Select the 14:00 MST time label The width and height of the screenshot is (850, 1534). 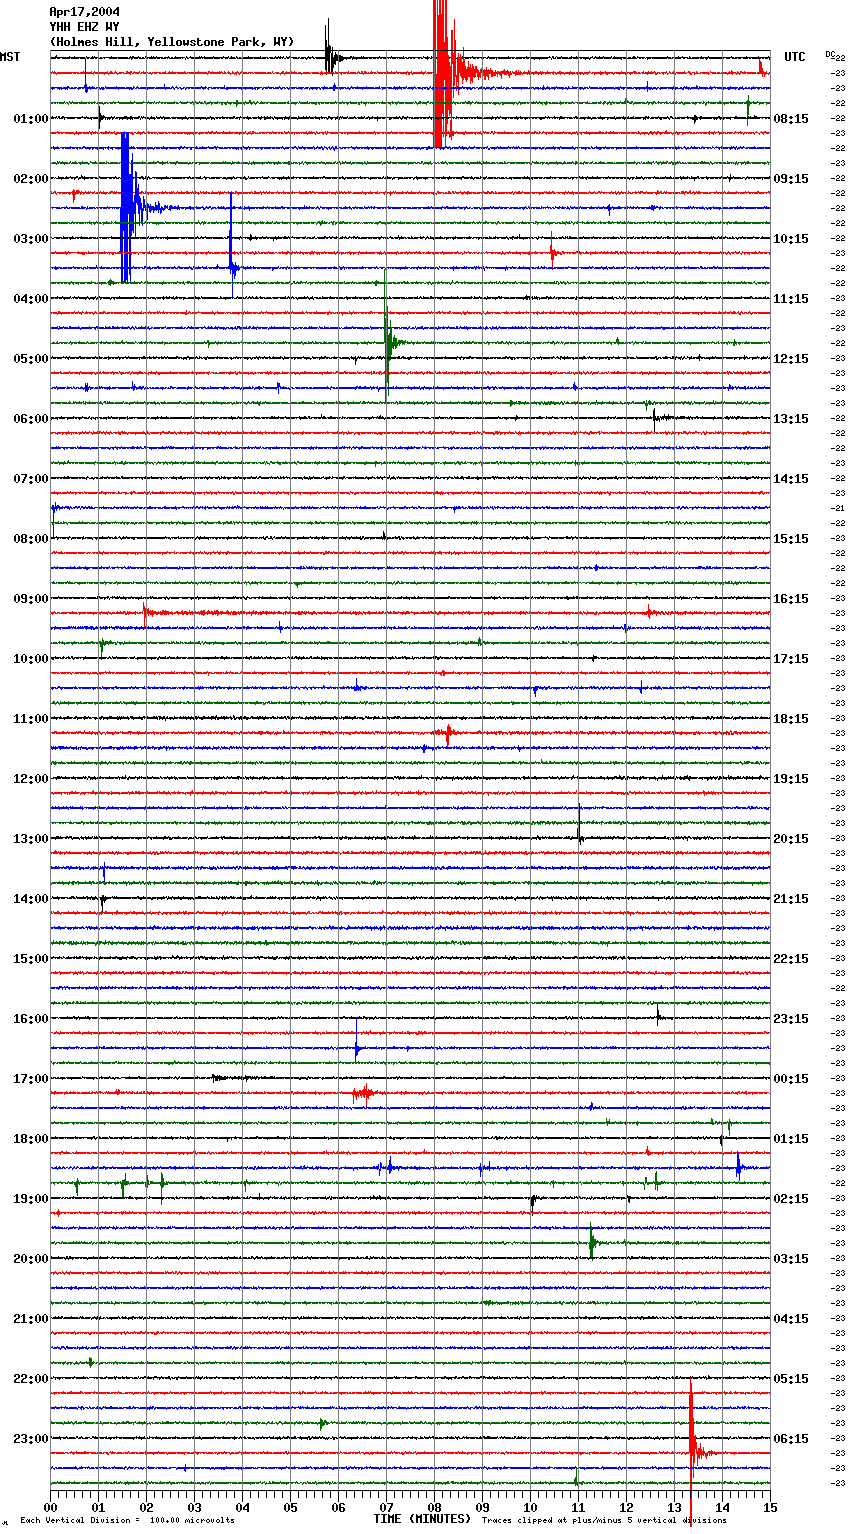[31, 899]
